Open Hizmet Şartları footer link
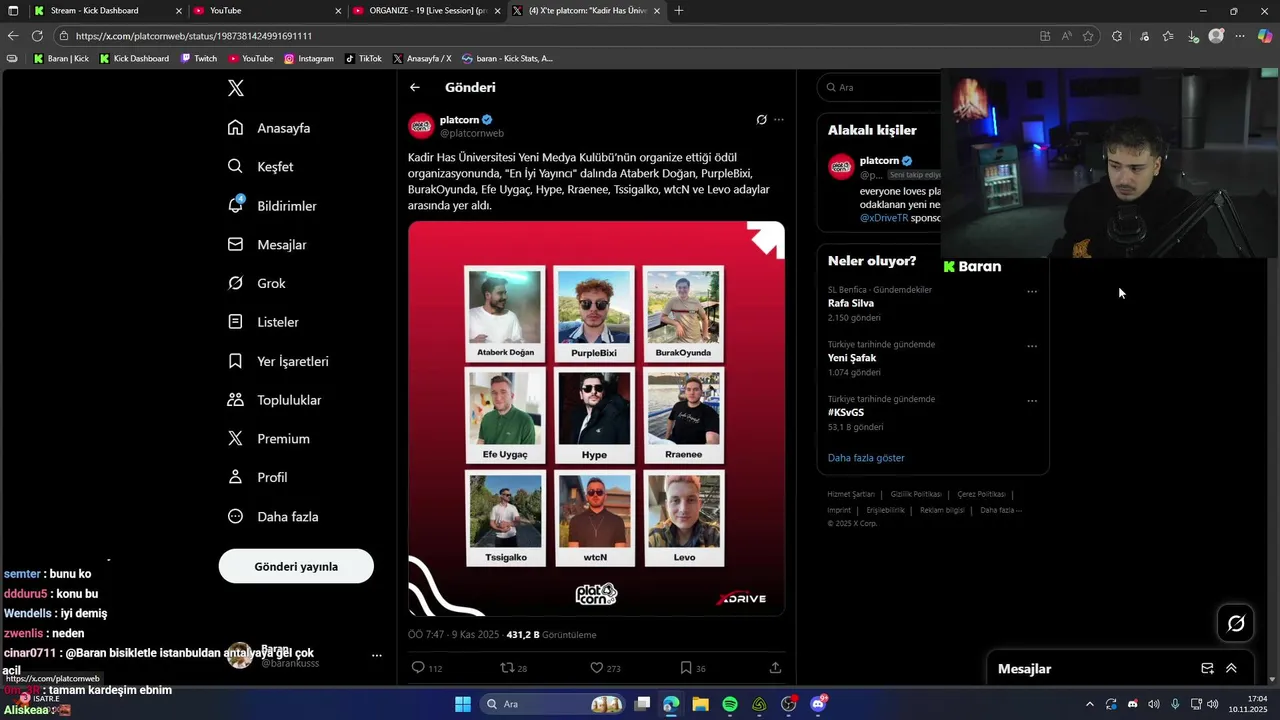 click(851, 494)
